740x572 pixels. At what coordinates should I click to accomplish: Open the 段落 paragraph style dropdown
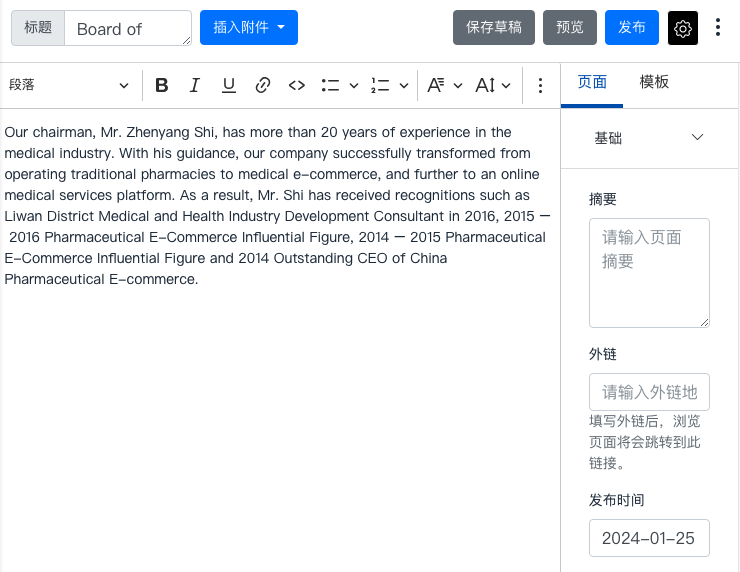[69, 86]
